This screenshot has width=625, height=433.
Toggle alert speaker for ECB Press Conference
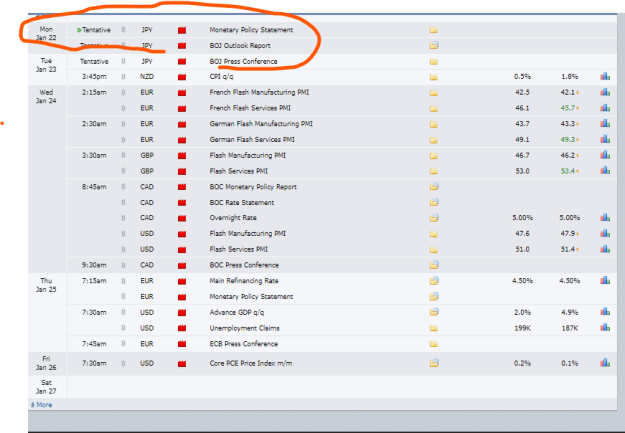tap(123, 344)
